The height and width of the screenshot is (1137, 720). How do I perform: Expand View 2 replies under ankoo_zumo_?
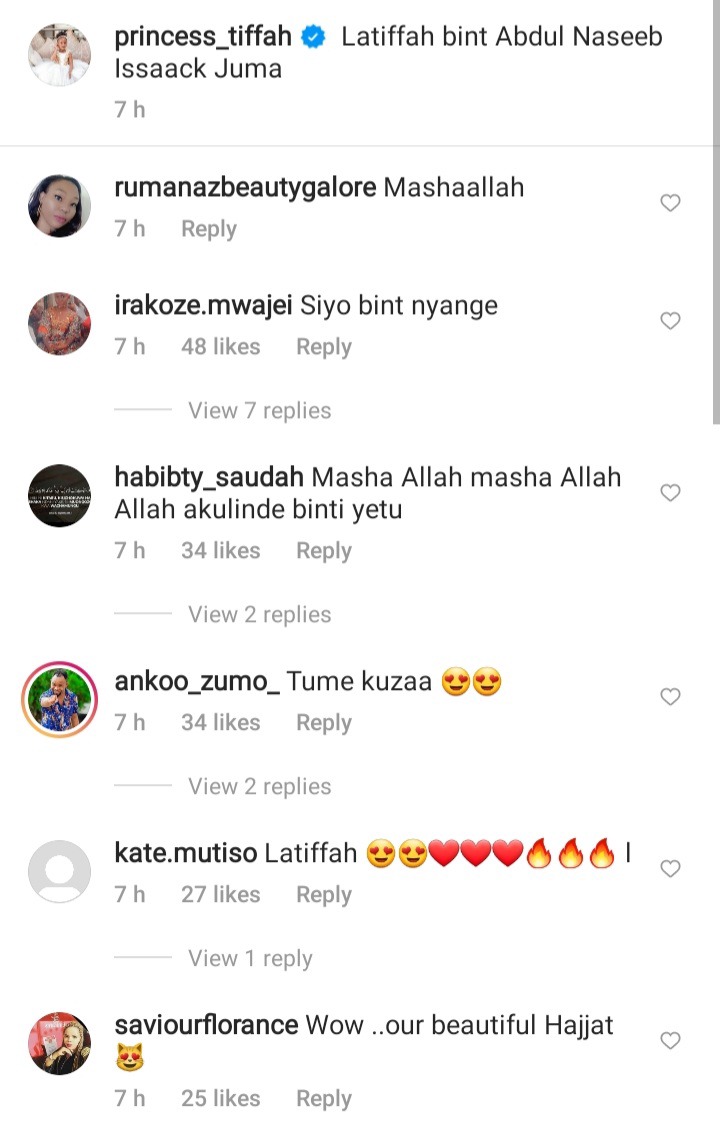260,786
